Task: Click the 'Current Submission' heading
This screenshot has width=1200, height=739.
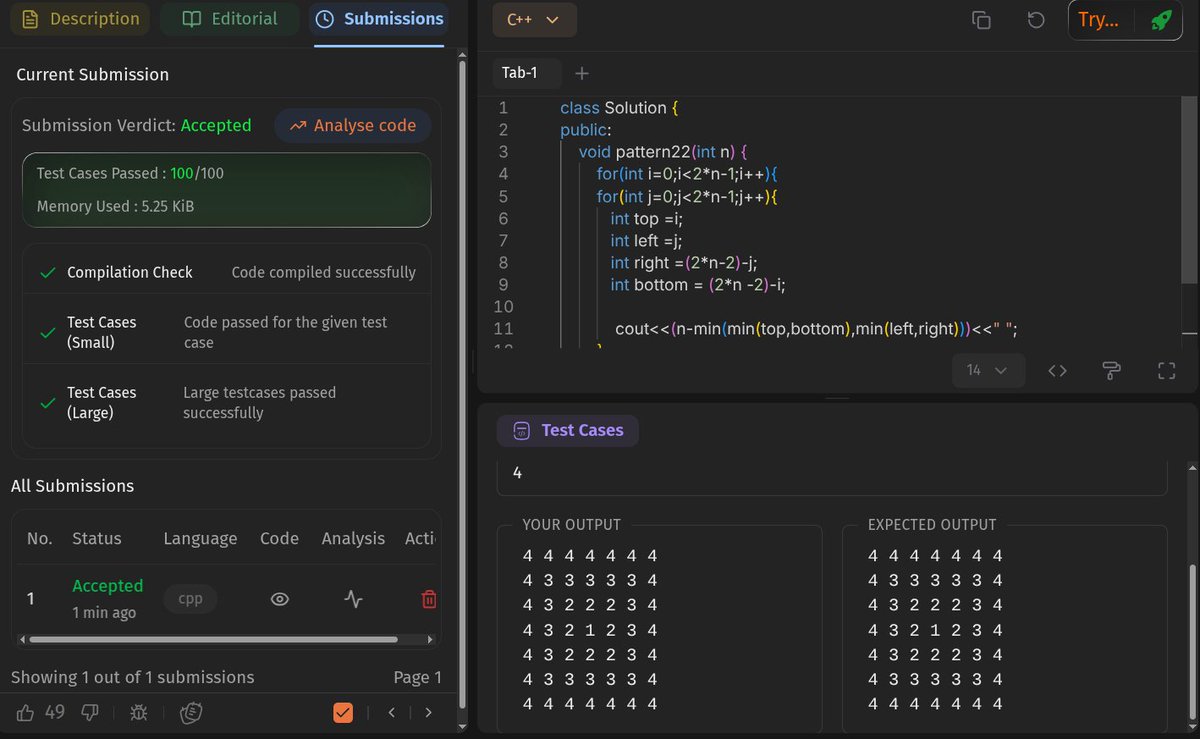Action: (92, 74)
